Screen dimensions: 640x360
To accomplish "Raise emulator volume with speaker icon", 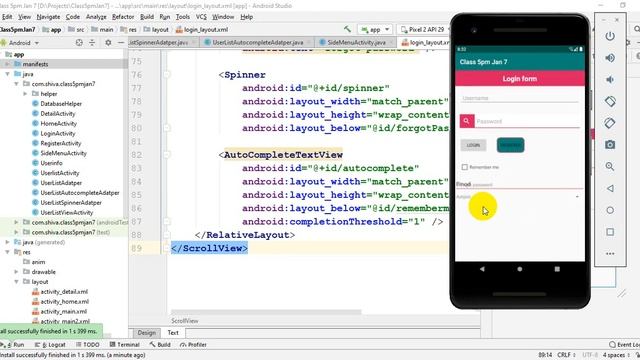I will 610,58.
